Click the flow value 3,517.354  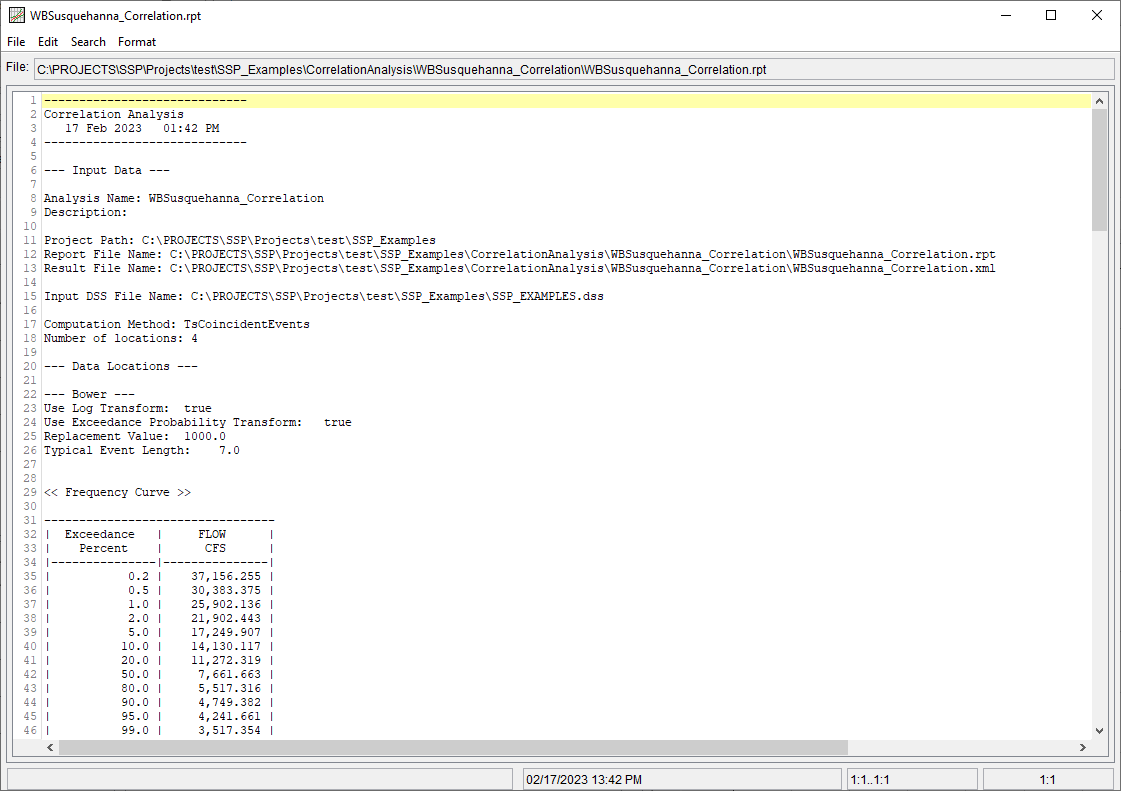(229, 730)
